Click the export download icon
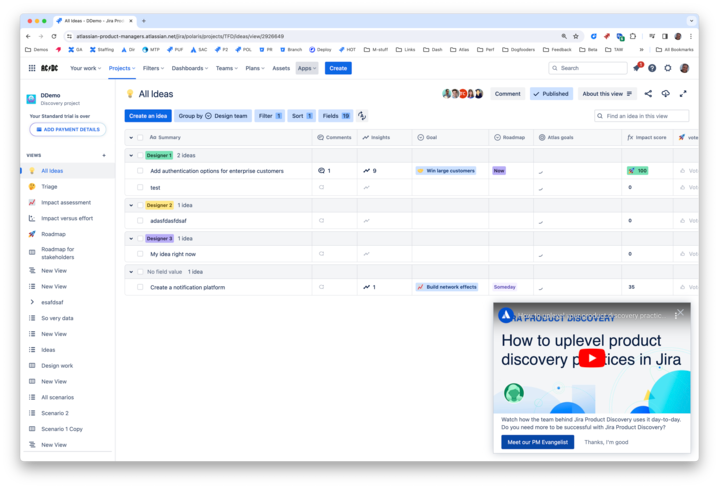 [x=665, y=94]
